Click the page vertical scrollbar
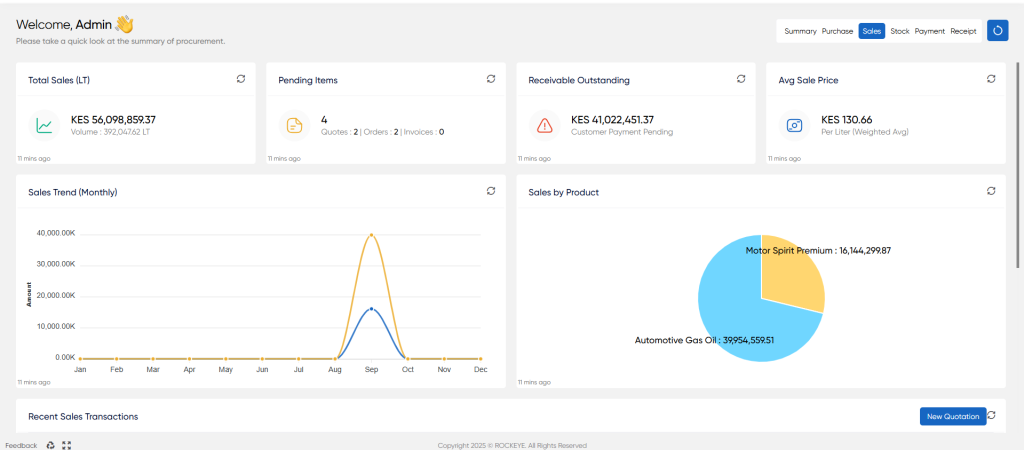Screen dimensions: 1024x450 [x=1017, y=165]
